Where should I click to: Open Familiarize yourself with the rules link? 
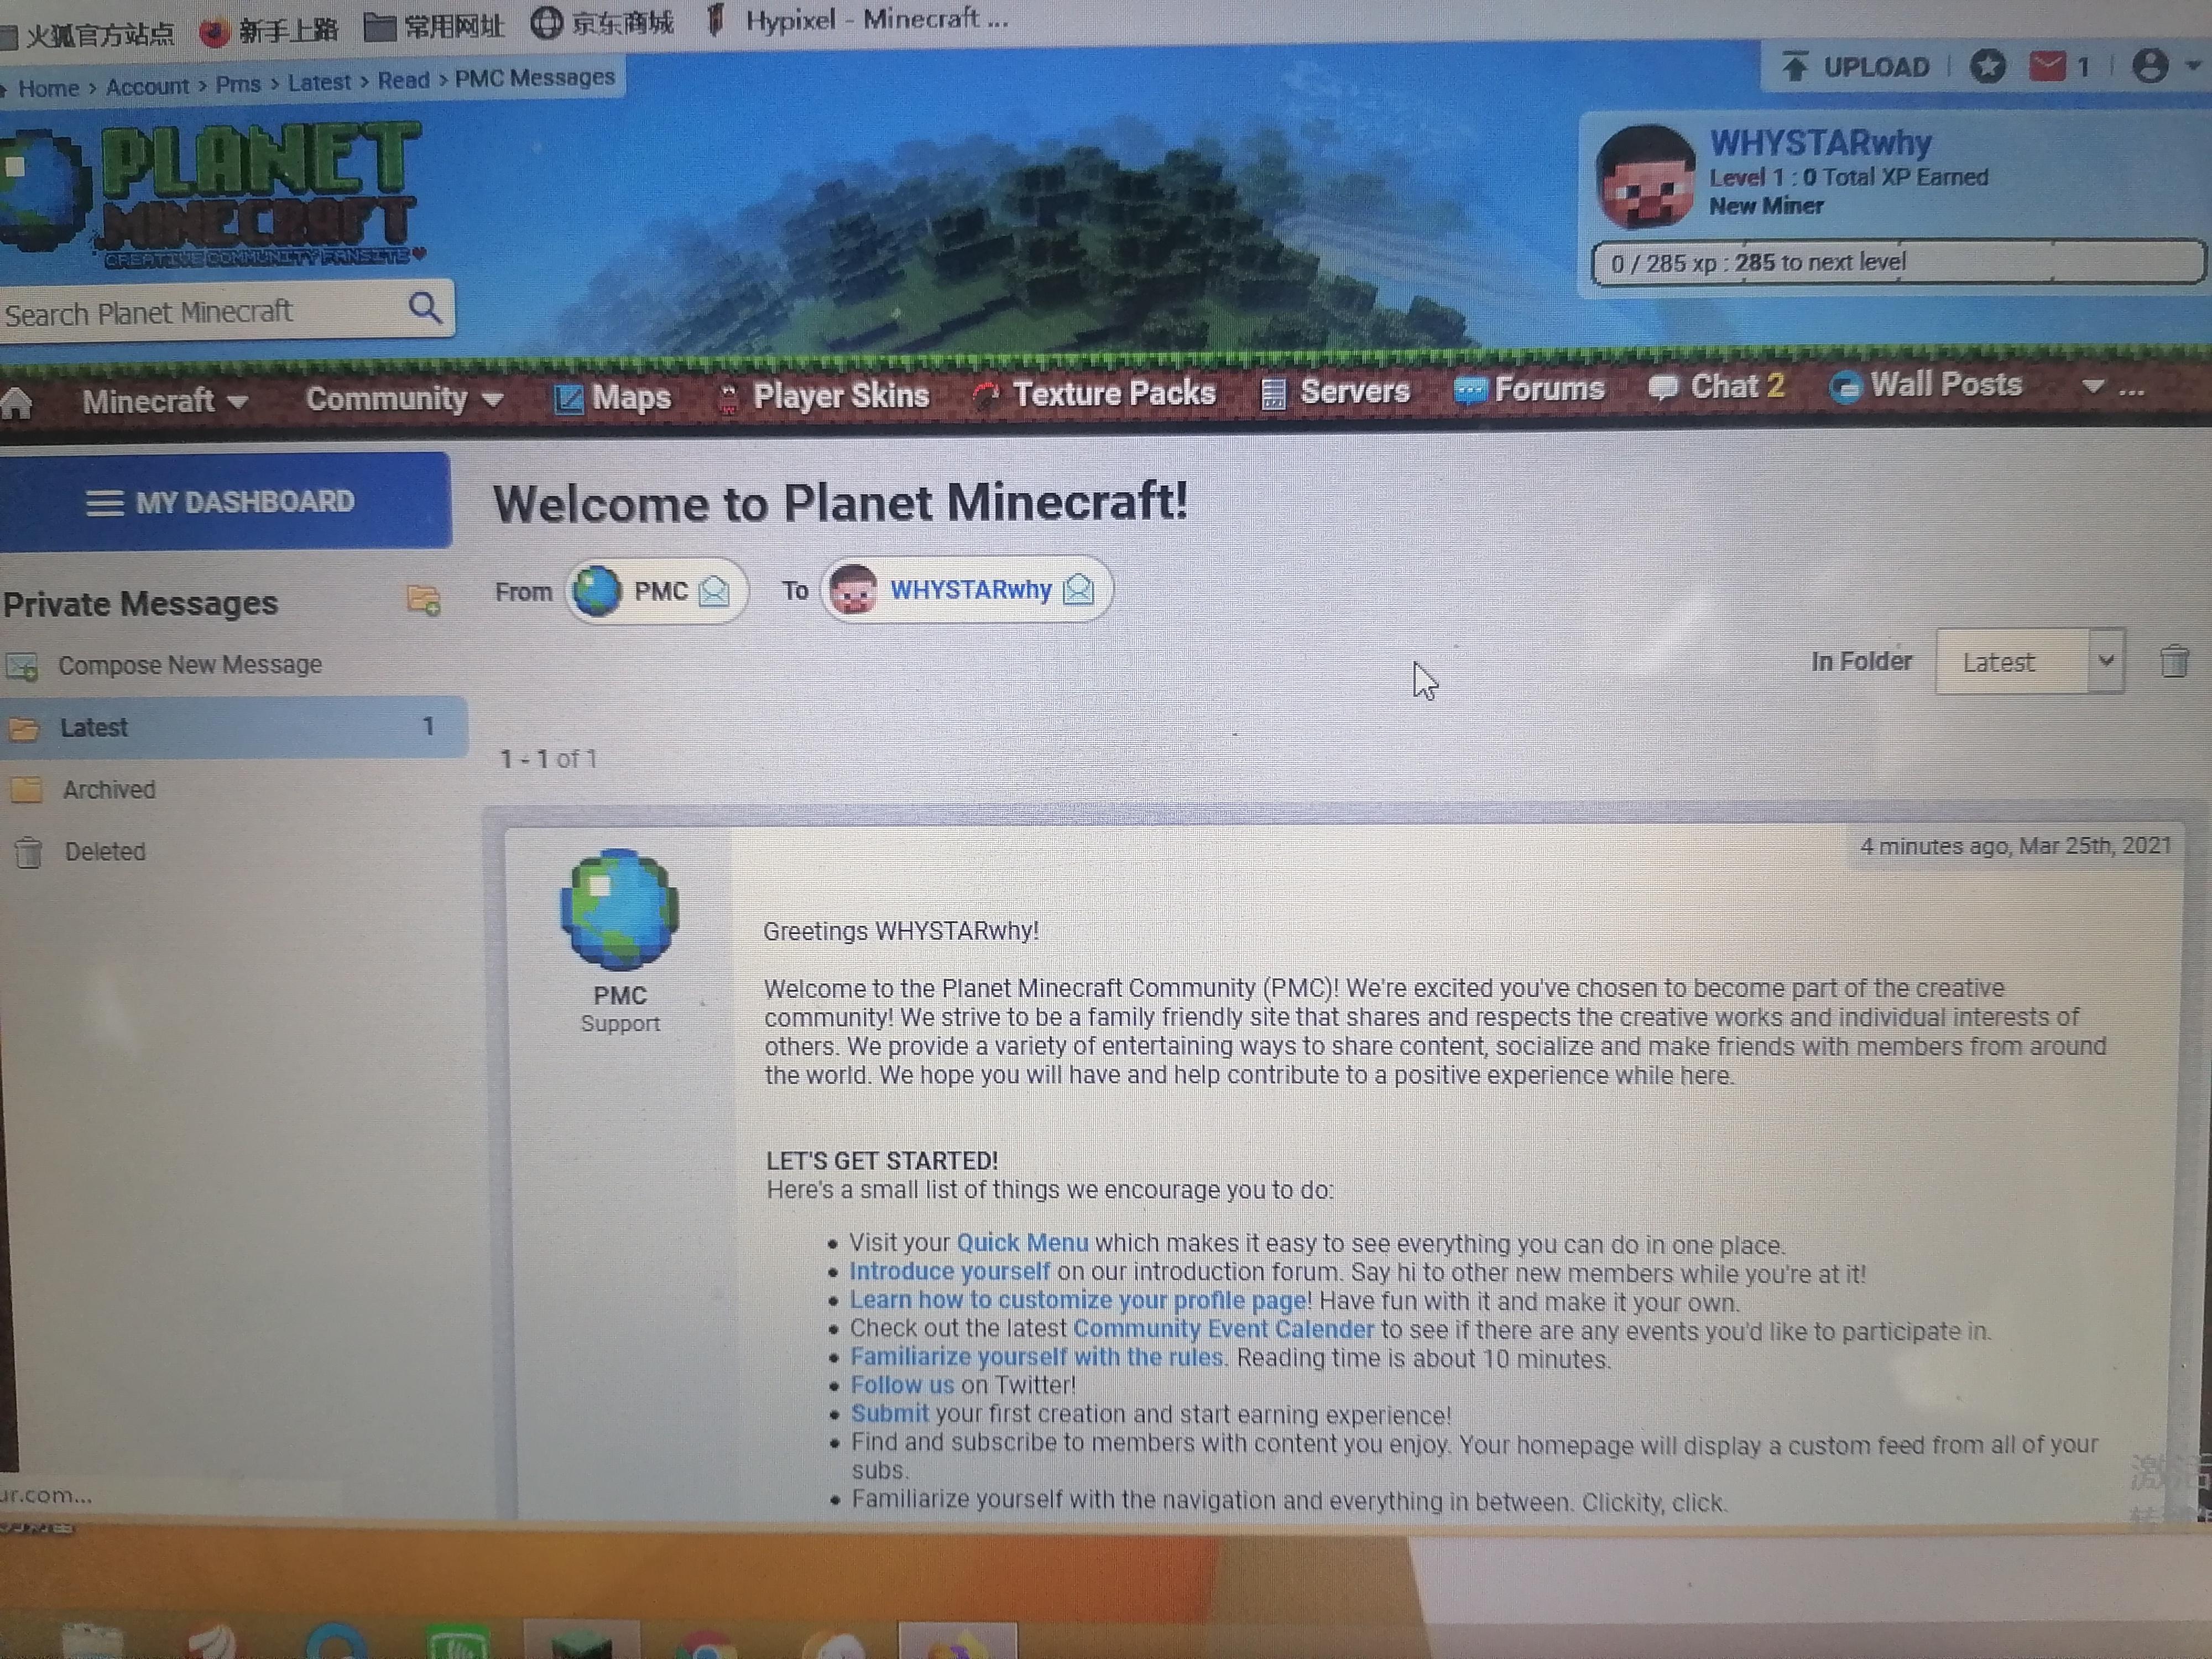coord(1036,1356)
